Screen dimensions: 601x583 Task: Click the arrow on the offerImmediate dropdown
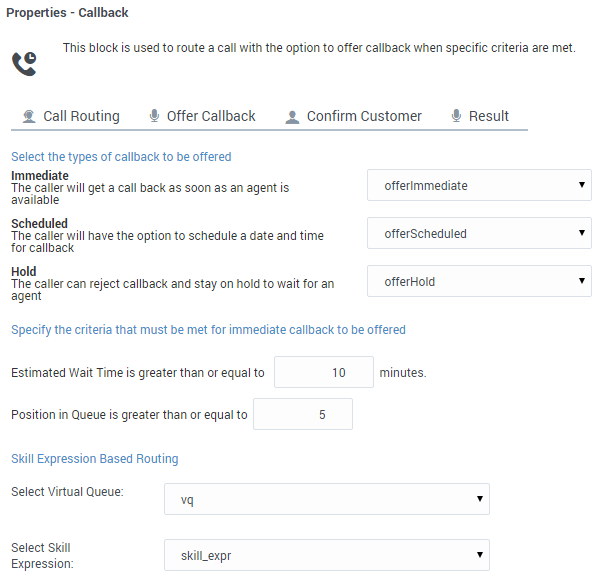582,185
